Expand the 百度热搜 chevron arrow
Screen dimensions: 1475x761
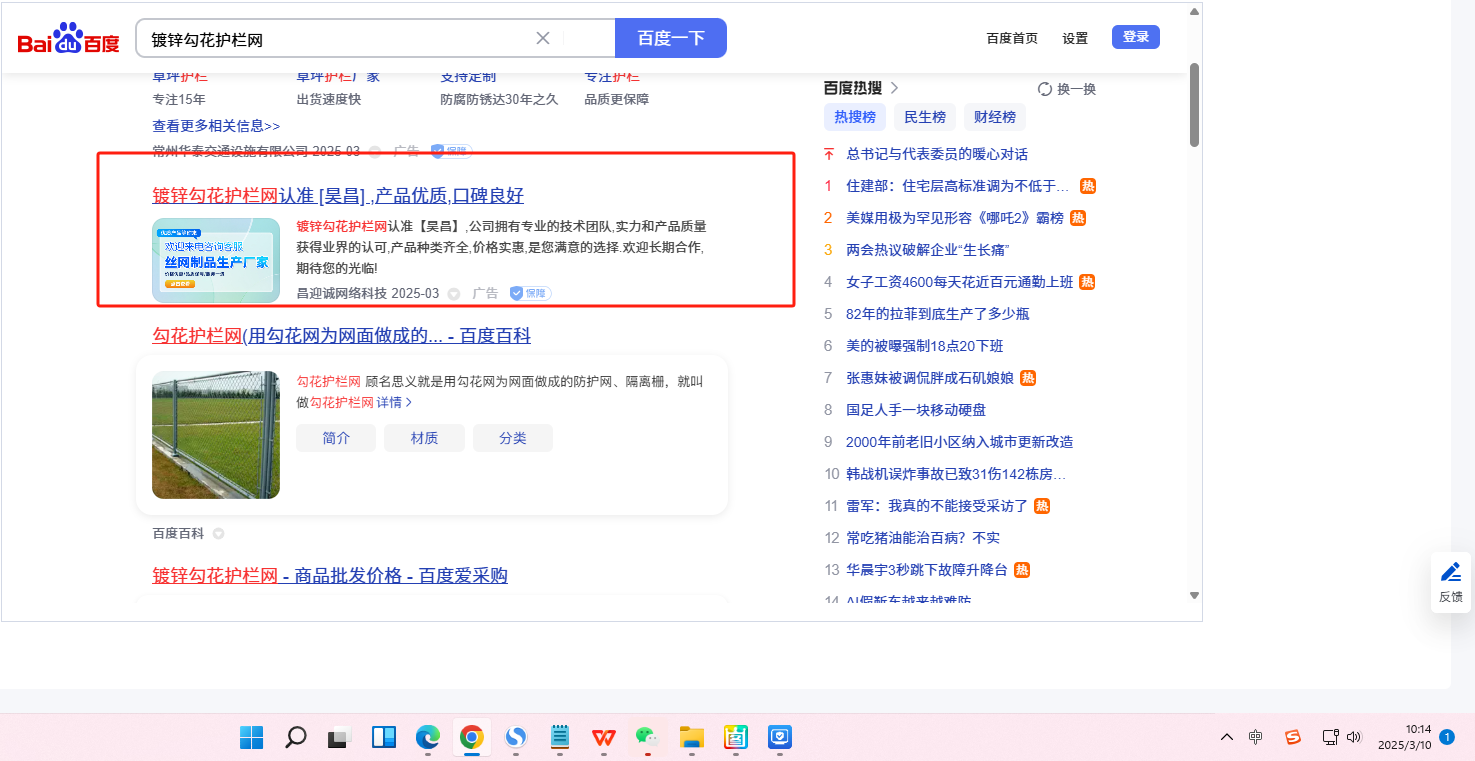894,88
